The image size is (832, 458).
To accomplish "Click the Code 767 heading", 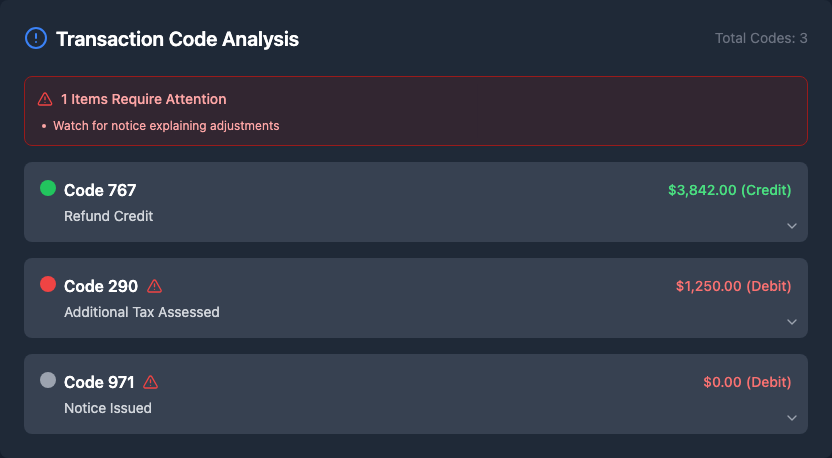I will 100,190.
